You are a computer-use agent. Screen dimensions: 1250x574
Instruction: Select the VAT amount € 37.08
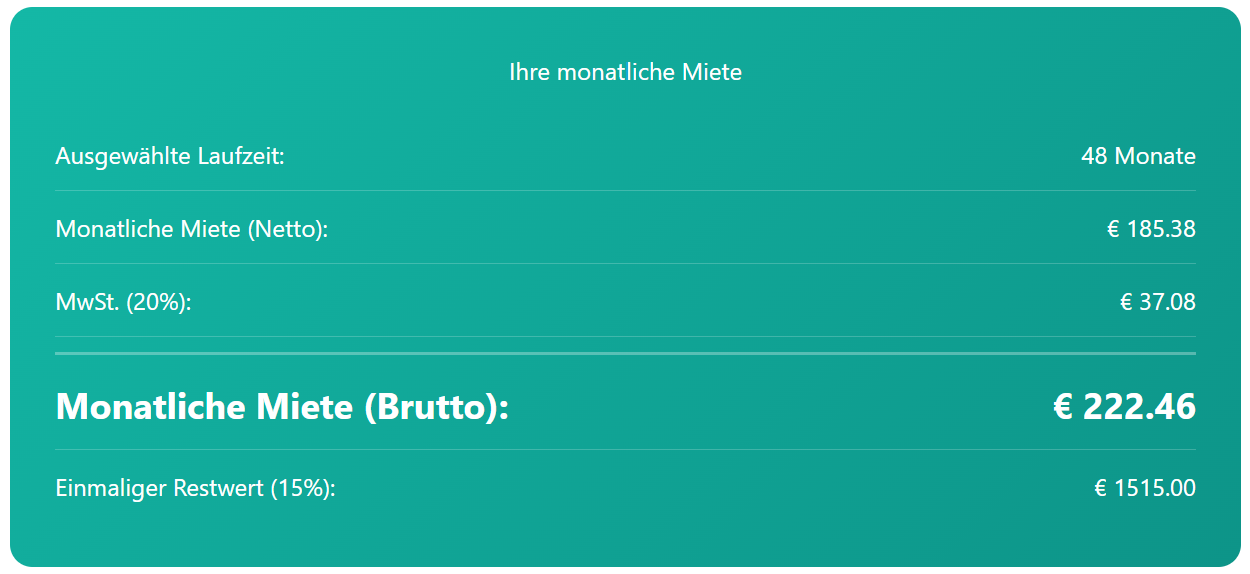tap(1157, 302)
